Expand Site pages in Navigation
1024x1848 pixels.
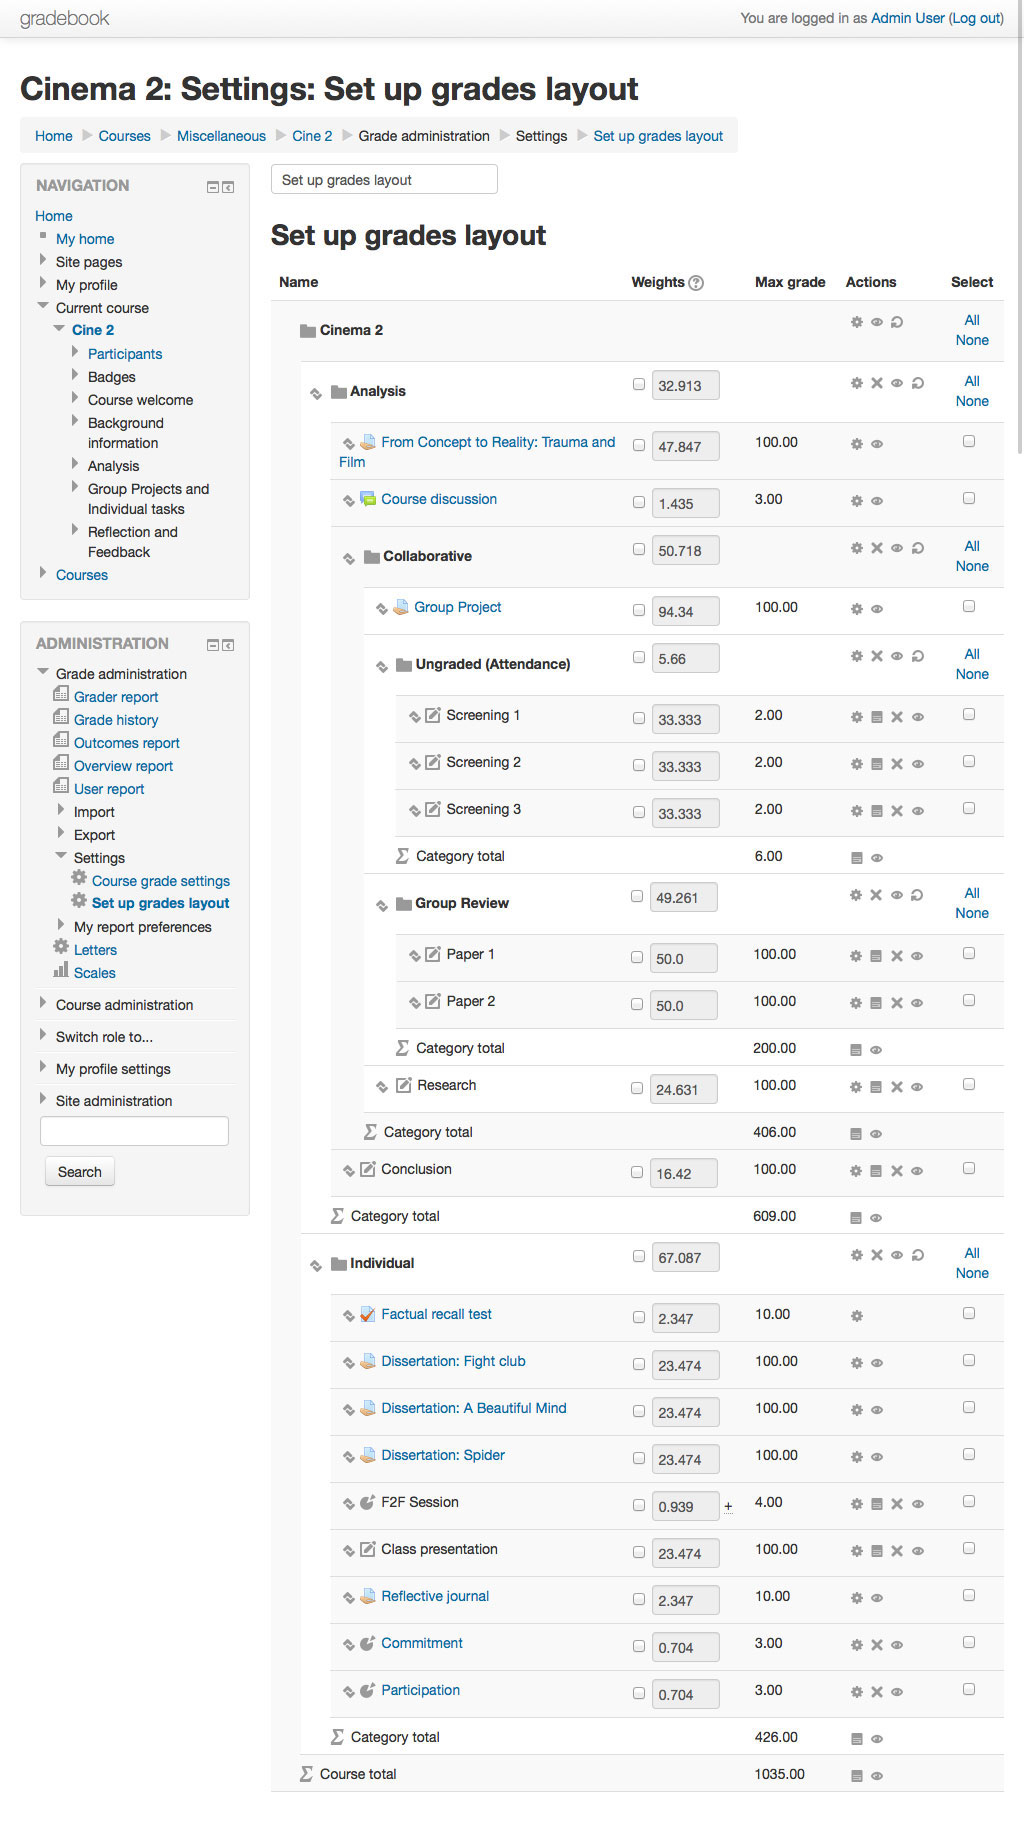(x=42, y=260)
